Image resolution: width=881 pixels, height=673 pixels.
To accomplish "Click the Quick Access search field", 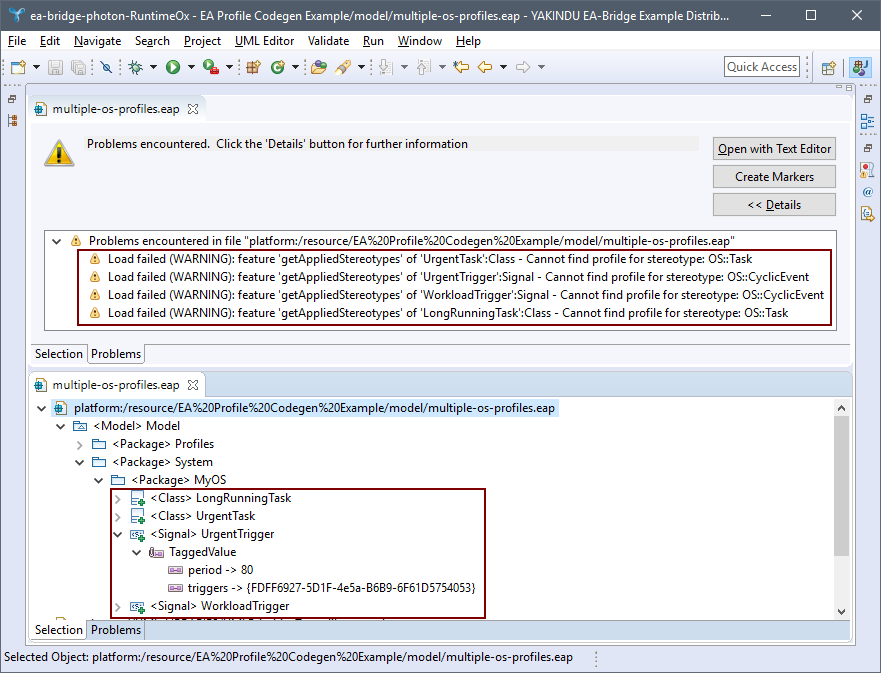I will point(762,67).
